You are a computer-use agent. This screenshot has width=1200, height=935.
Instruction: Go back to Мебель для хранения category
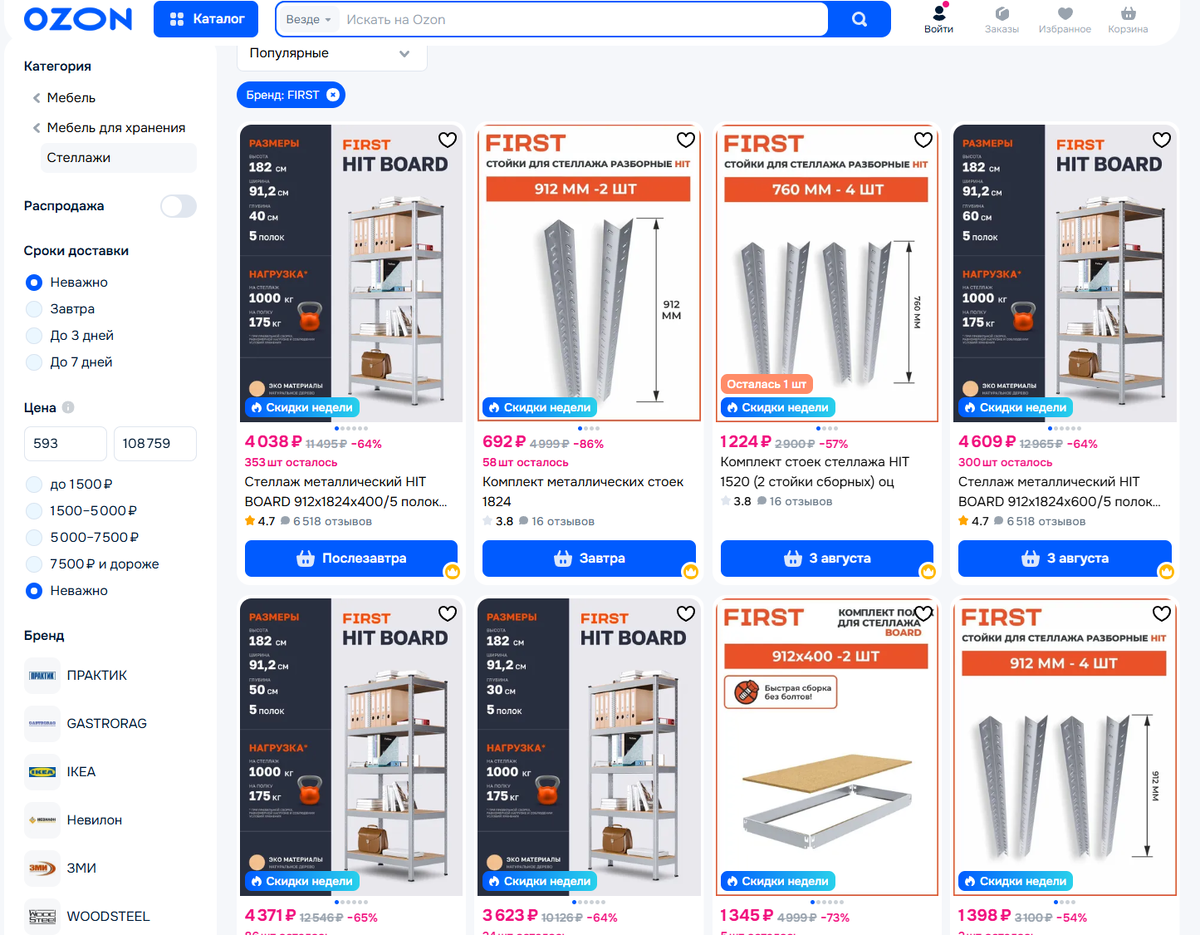point(116,128)
